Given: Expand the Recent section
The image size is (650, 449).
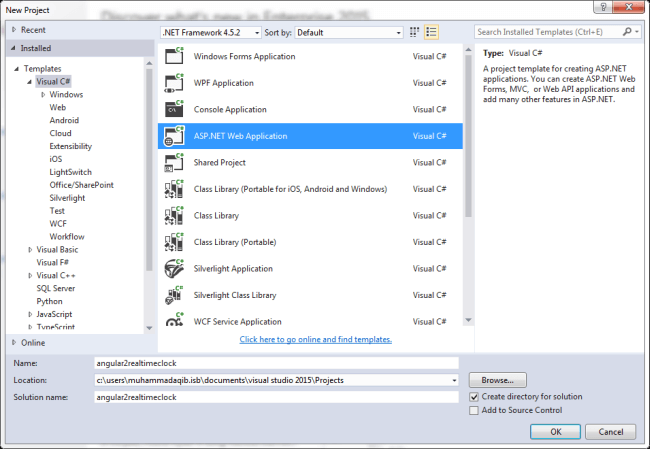Looking at the screenshot, I should point(14,29).
